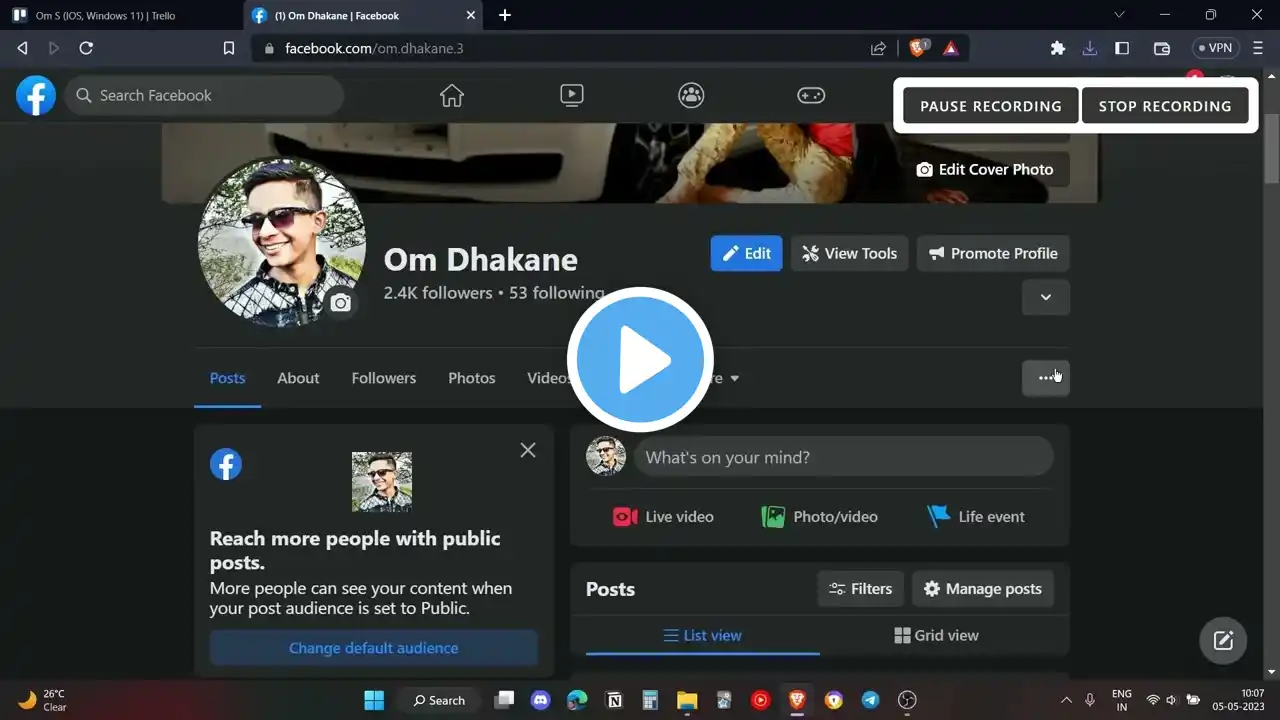Switch to the Trello browser tab
Image resolution: width=1280 pixels, height=720 pixels.
tap(120, 15)
